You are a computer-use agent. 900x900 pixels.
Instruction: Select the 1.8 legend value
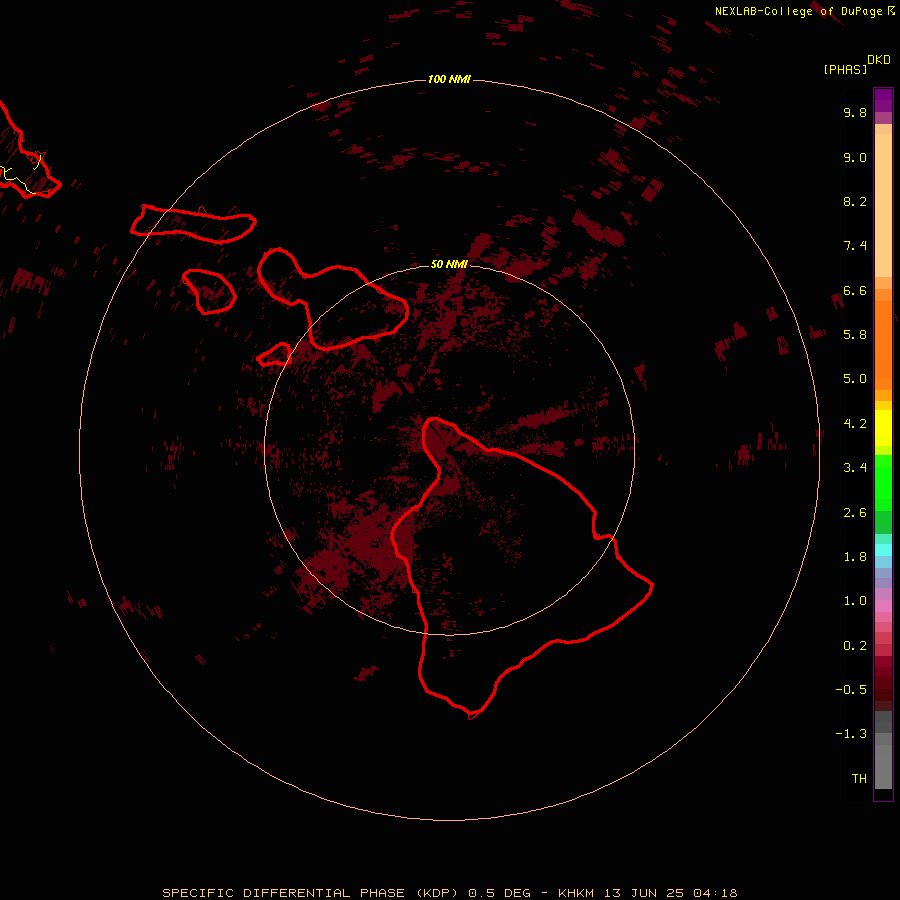[855, 557]
